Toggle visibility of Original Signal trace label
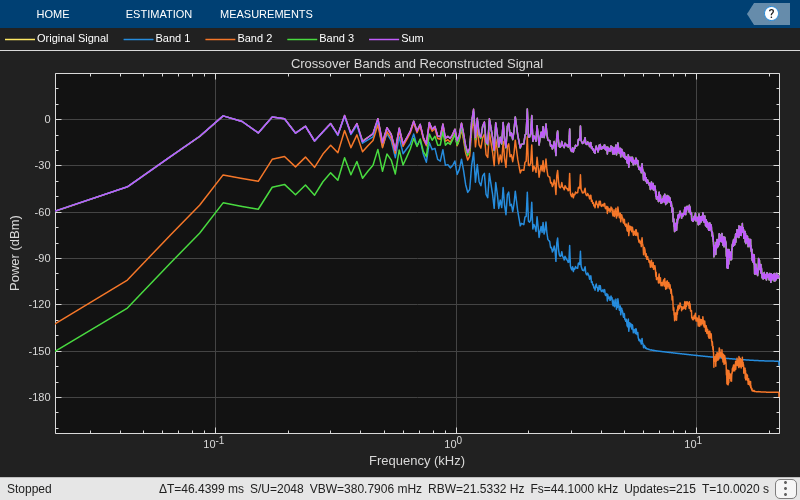 [x=72, y=38]
